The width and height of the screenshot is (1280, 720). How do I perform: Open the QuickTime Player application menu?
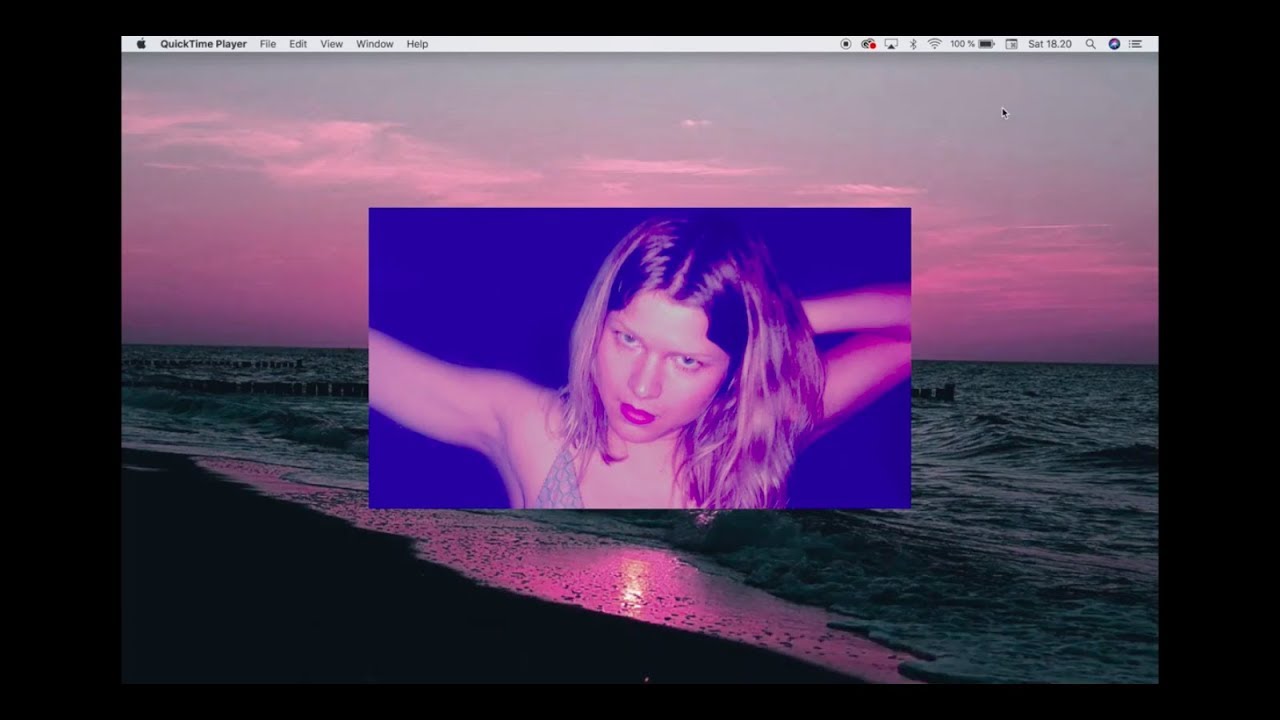click(203, 44)
